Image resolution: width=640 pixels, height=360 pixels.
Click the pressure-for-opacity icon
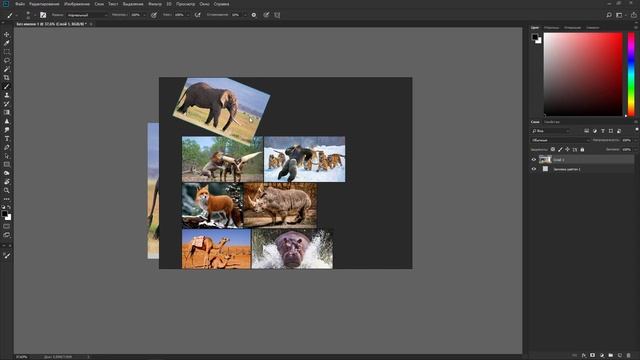pos(154,15)
